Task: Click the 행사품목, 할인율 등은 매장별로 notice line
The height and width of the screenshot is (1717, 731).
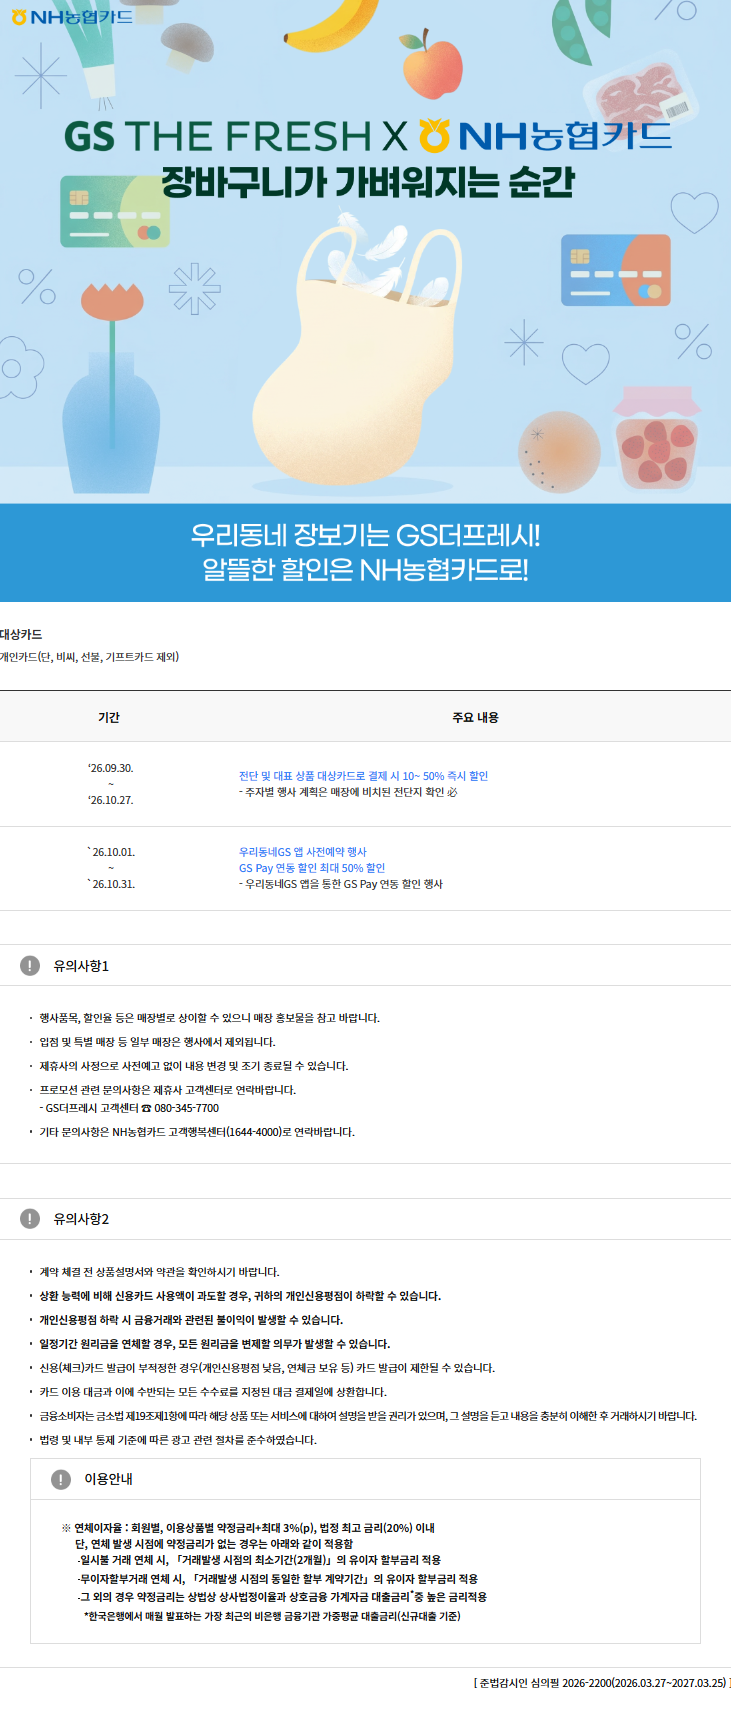Action: coord(209,1018)
